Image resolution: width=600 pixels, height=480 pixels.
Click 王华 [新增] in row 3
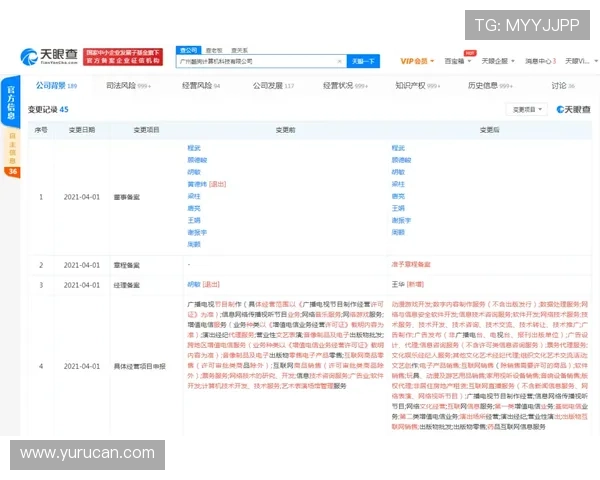tap(408, 284)
